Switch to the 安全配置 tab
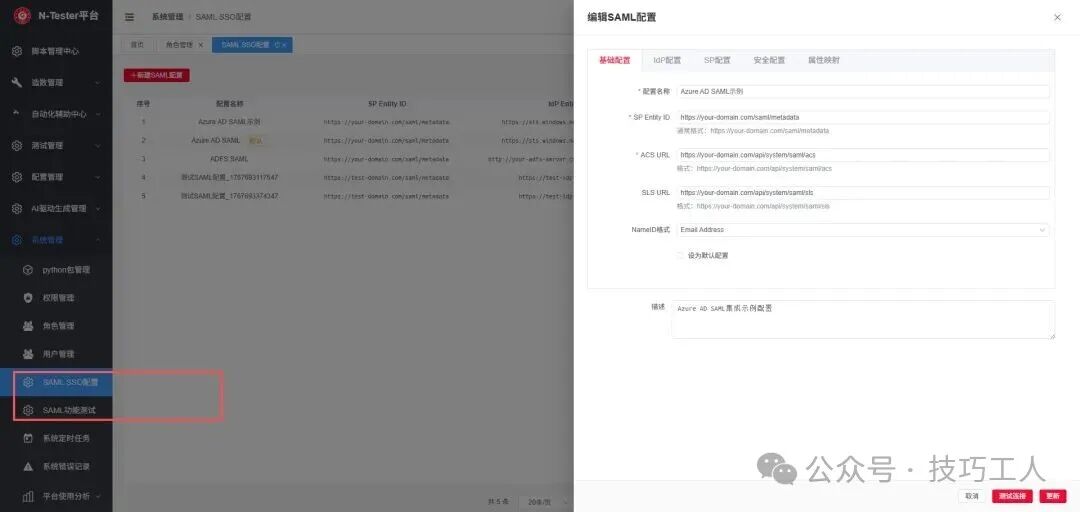Image resolution: width=1080 pixels, height=512 pixels. (769, 60)
